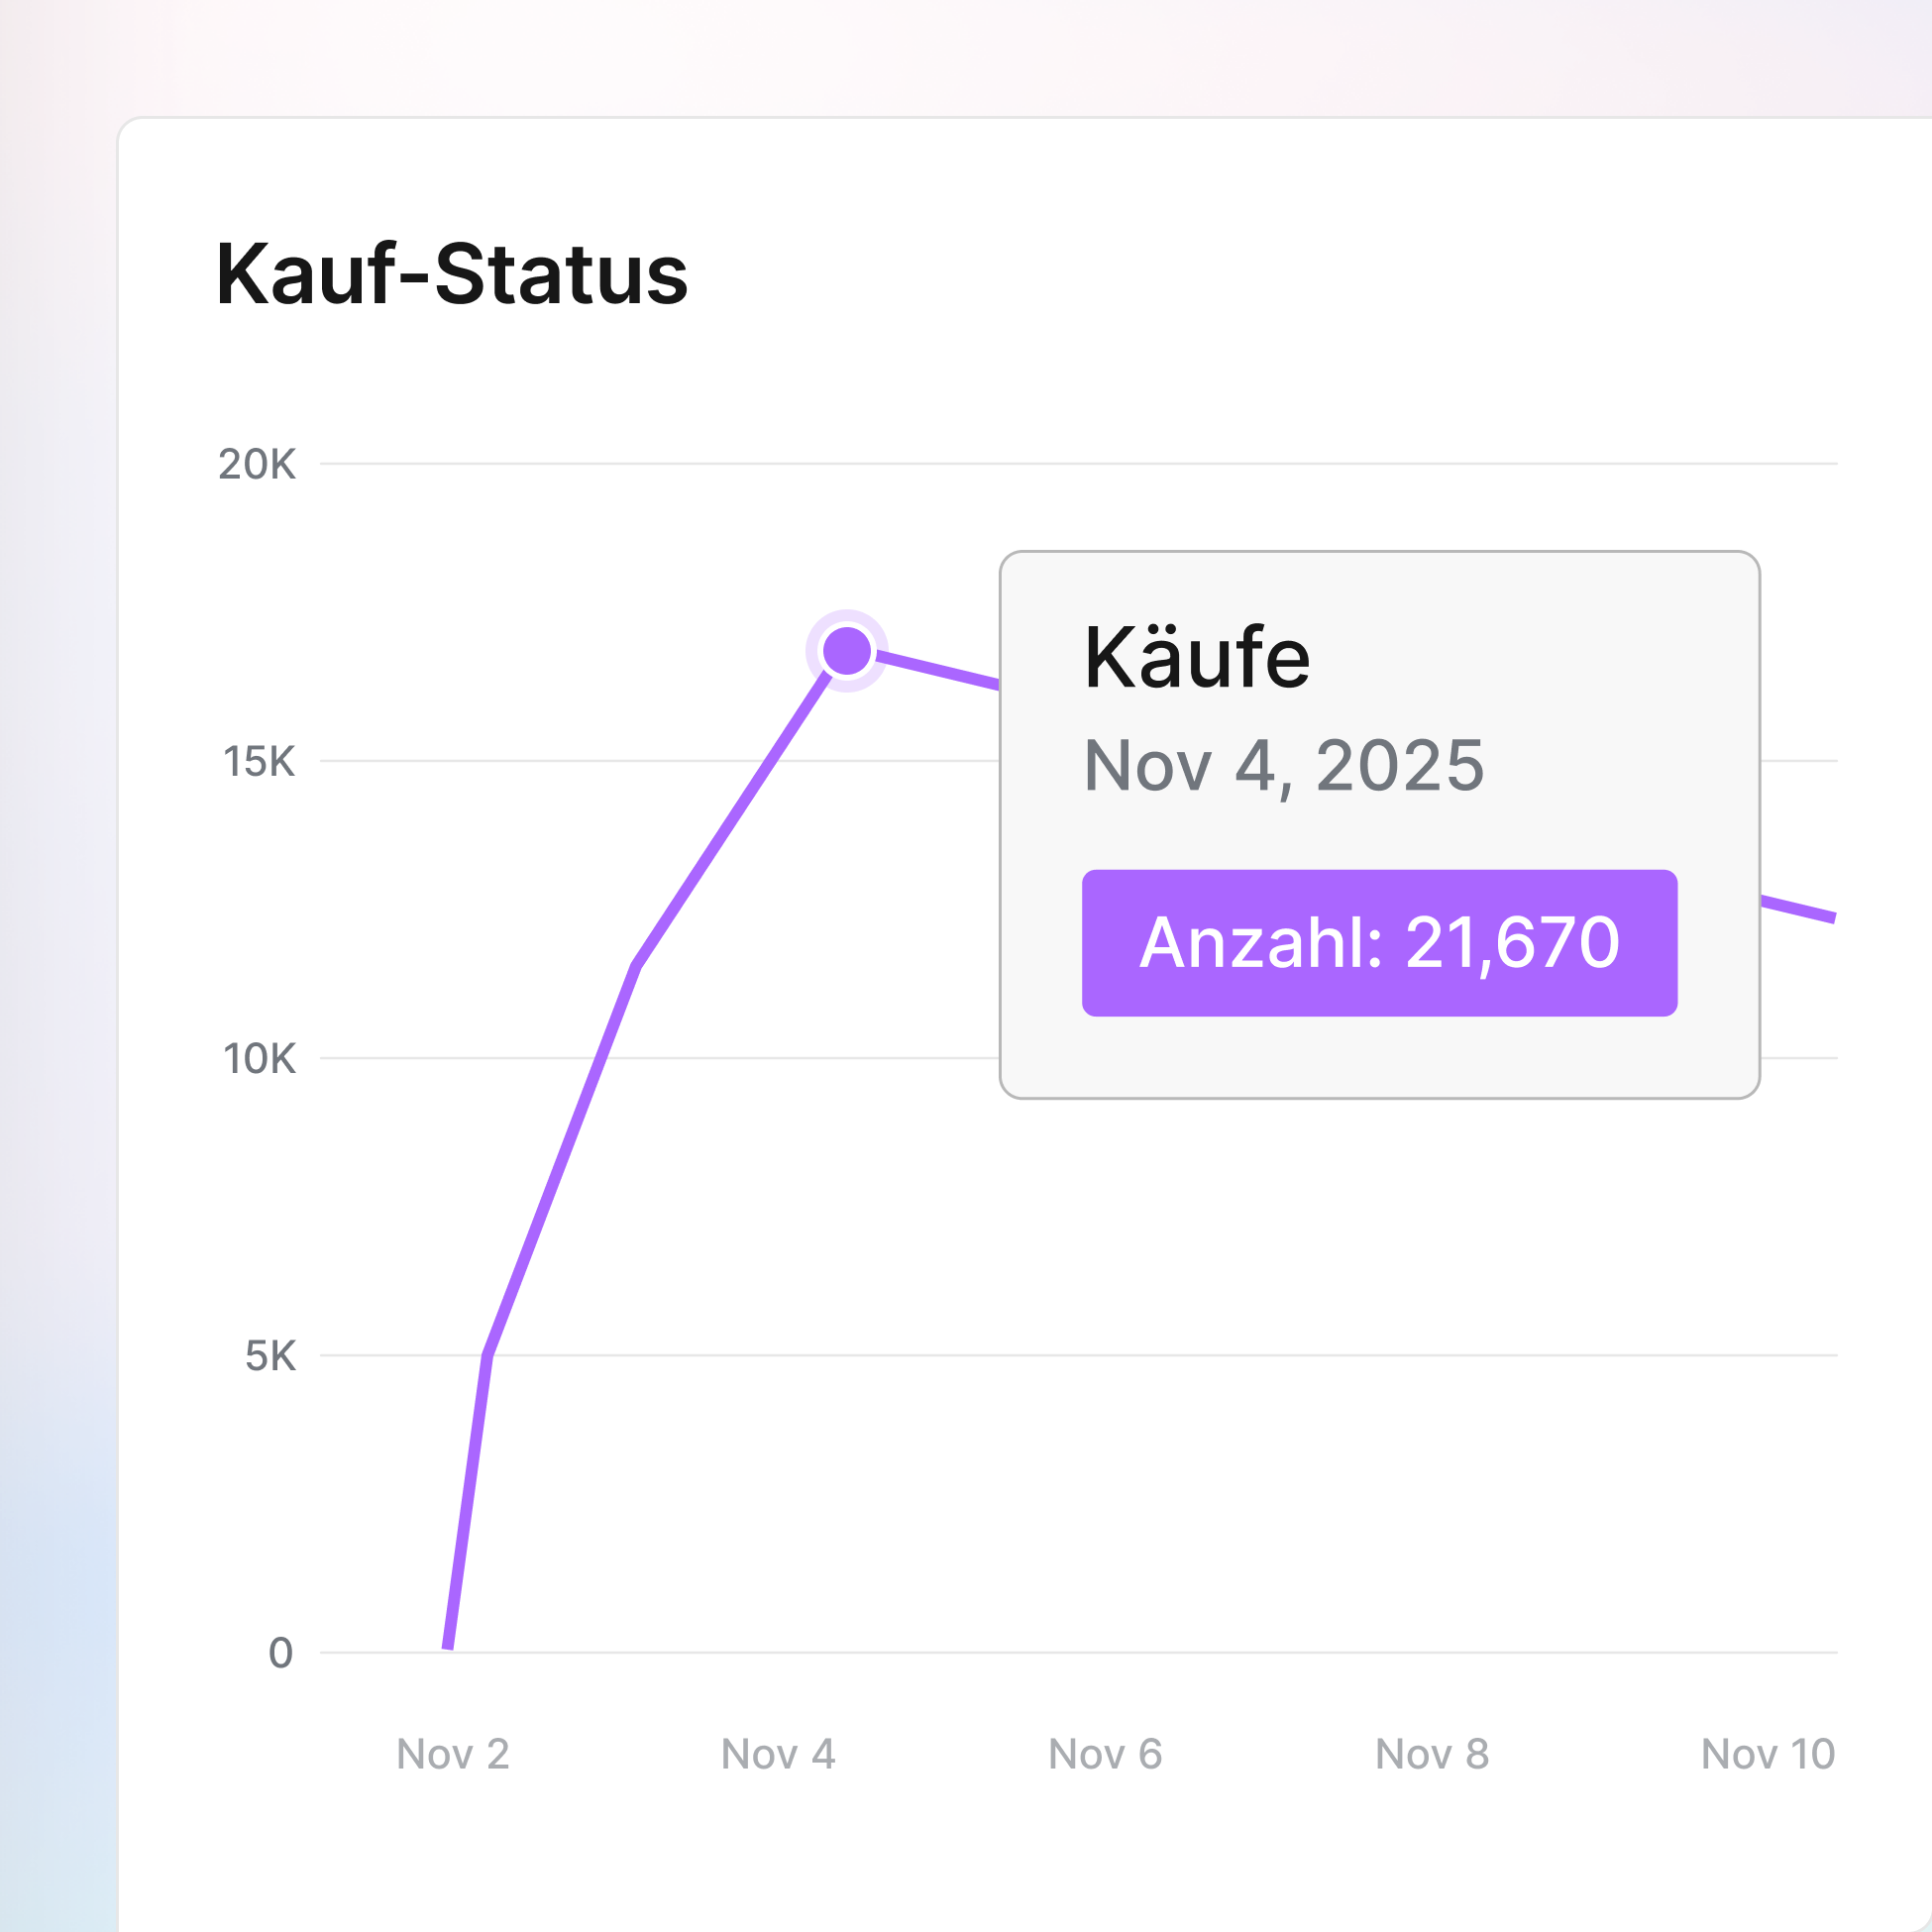The width and height of the screenshot is (1932, 1932).
Task: Click the line's bend between 10K and 15K
Action: pyautogui.click(x=636, y=966)
